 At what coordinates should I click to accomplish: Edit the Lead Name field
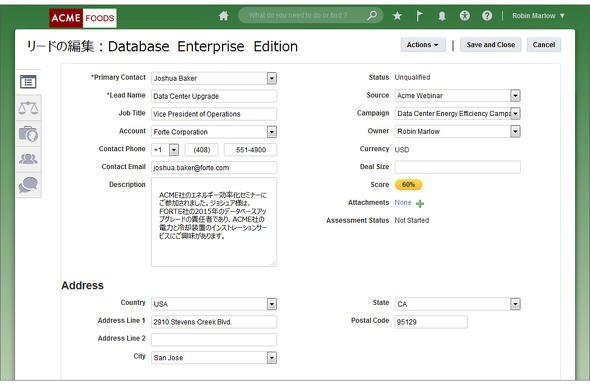(214, 96)
